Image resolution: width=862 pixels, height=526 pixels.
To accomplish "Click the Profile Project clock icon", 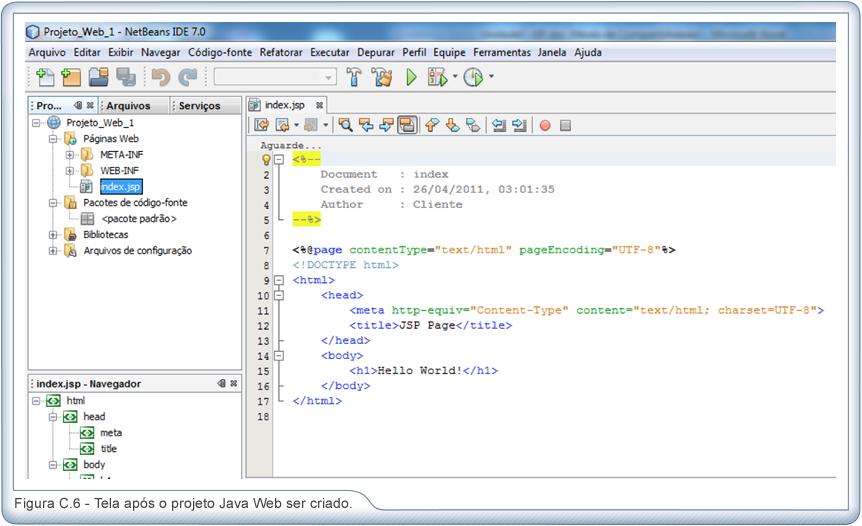I will 473,77.
